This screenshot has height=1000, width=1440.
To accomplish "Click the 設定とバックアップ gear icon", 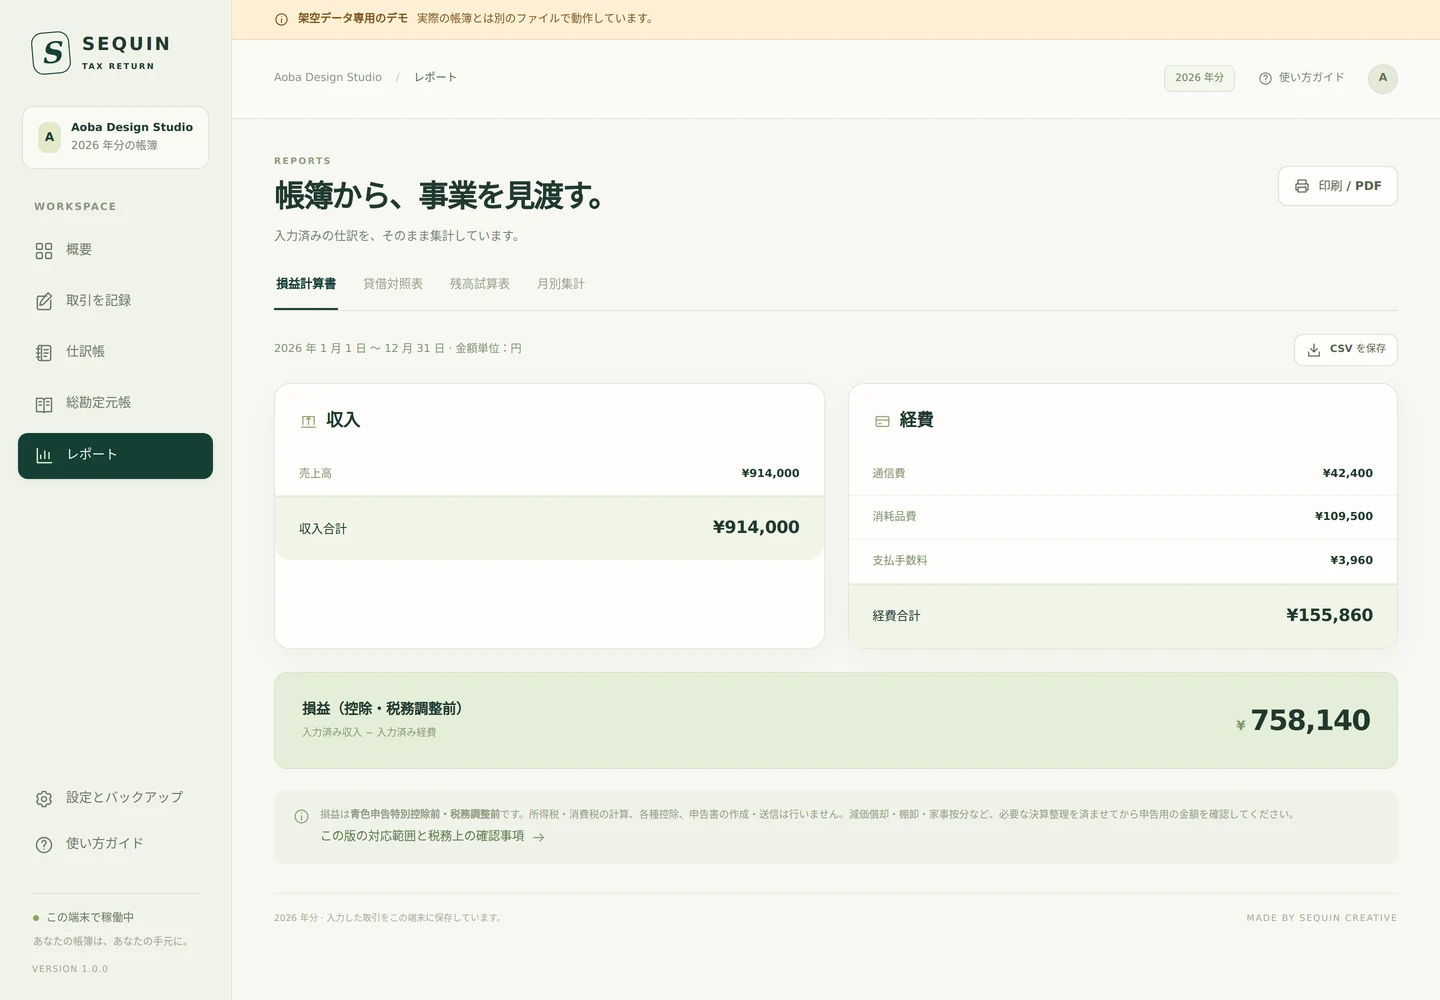I will point(44,799).
